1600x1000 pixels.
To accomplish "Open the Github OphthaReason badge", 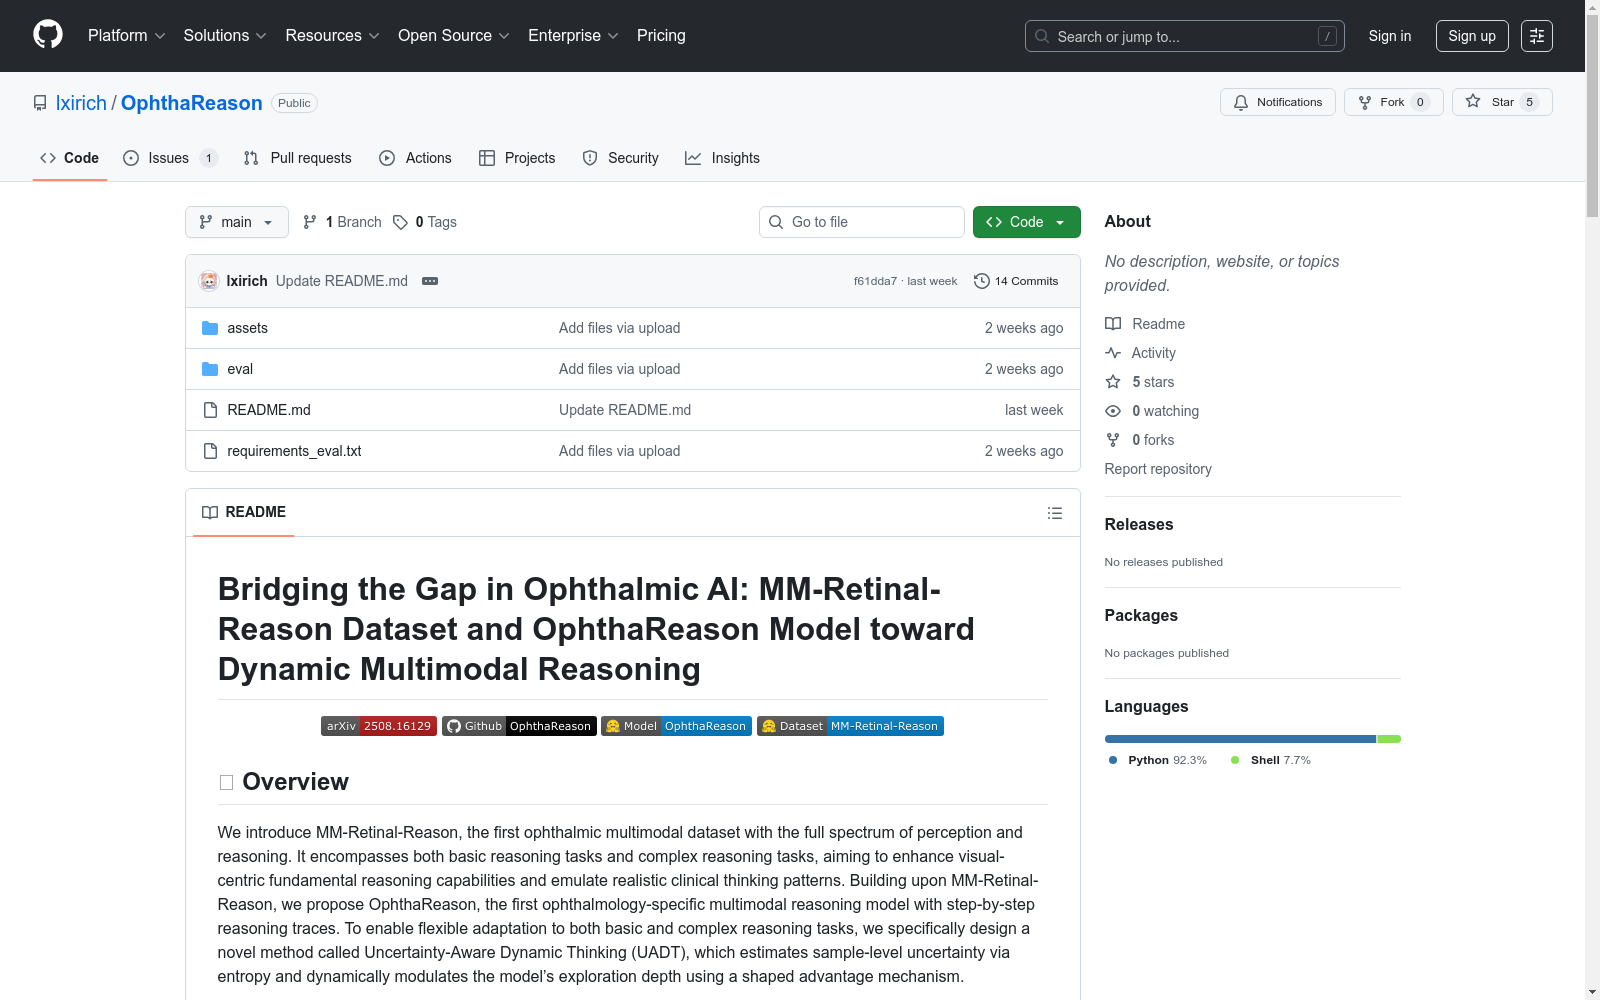I will (x=519, y=726).
